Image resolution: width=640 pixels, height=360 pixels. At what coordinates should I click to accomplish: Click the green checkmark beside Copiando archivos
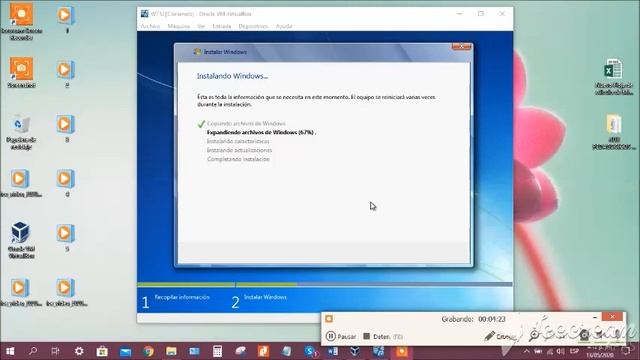point(201,124)
